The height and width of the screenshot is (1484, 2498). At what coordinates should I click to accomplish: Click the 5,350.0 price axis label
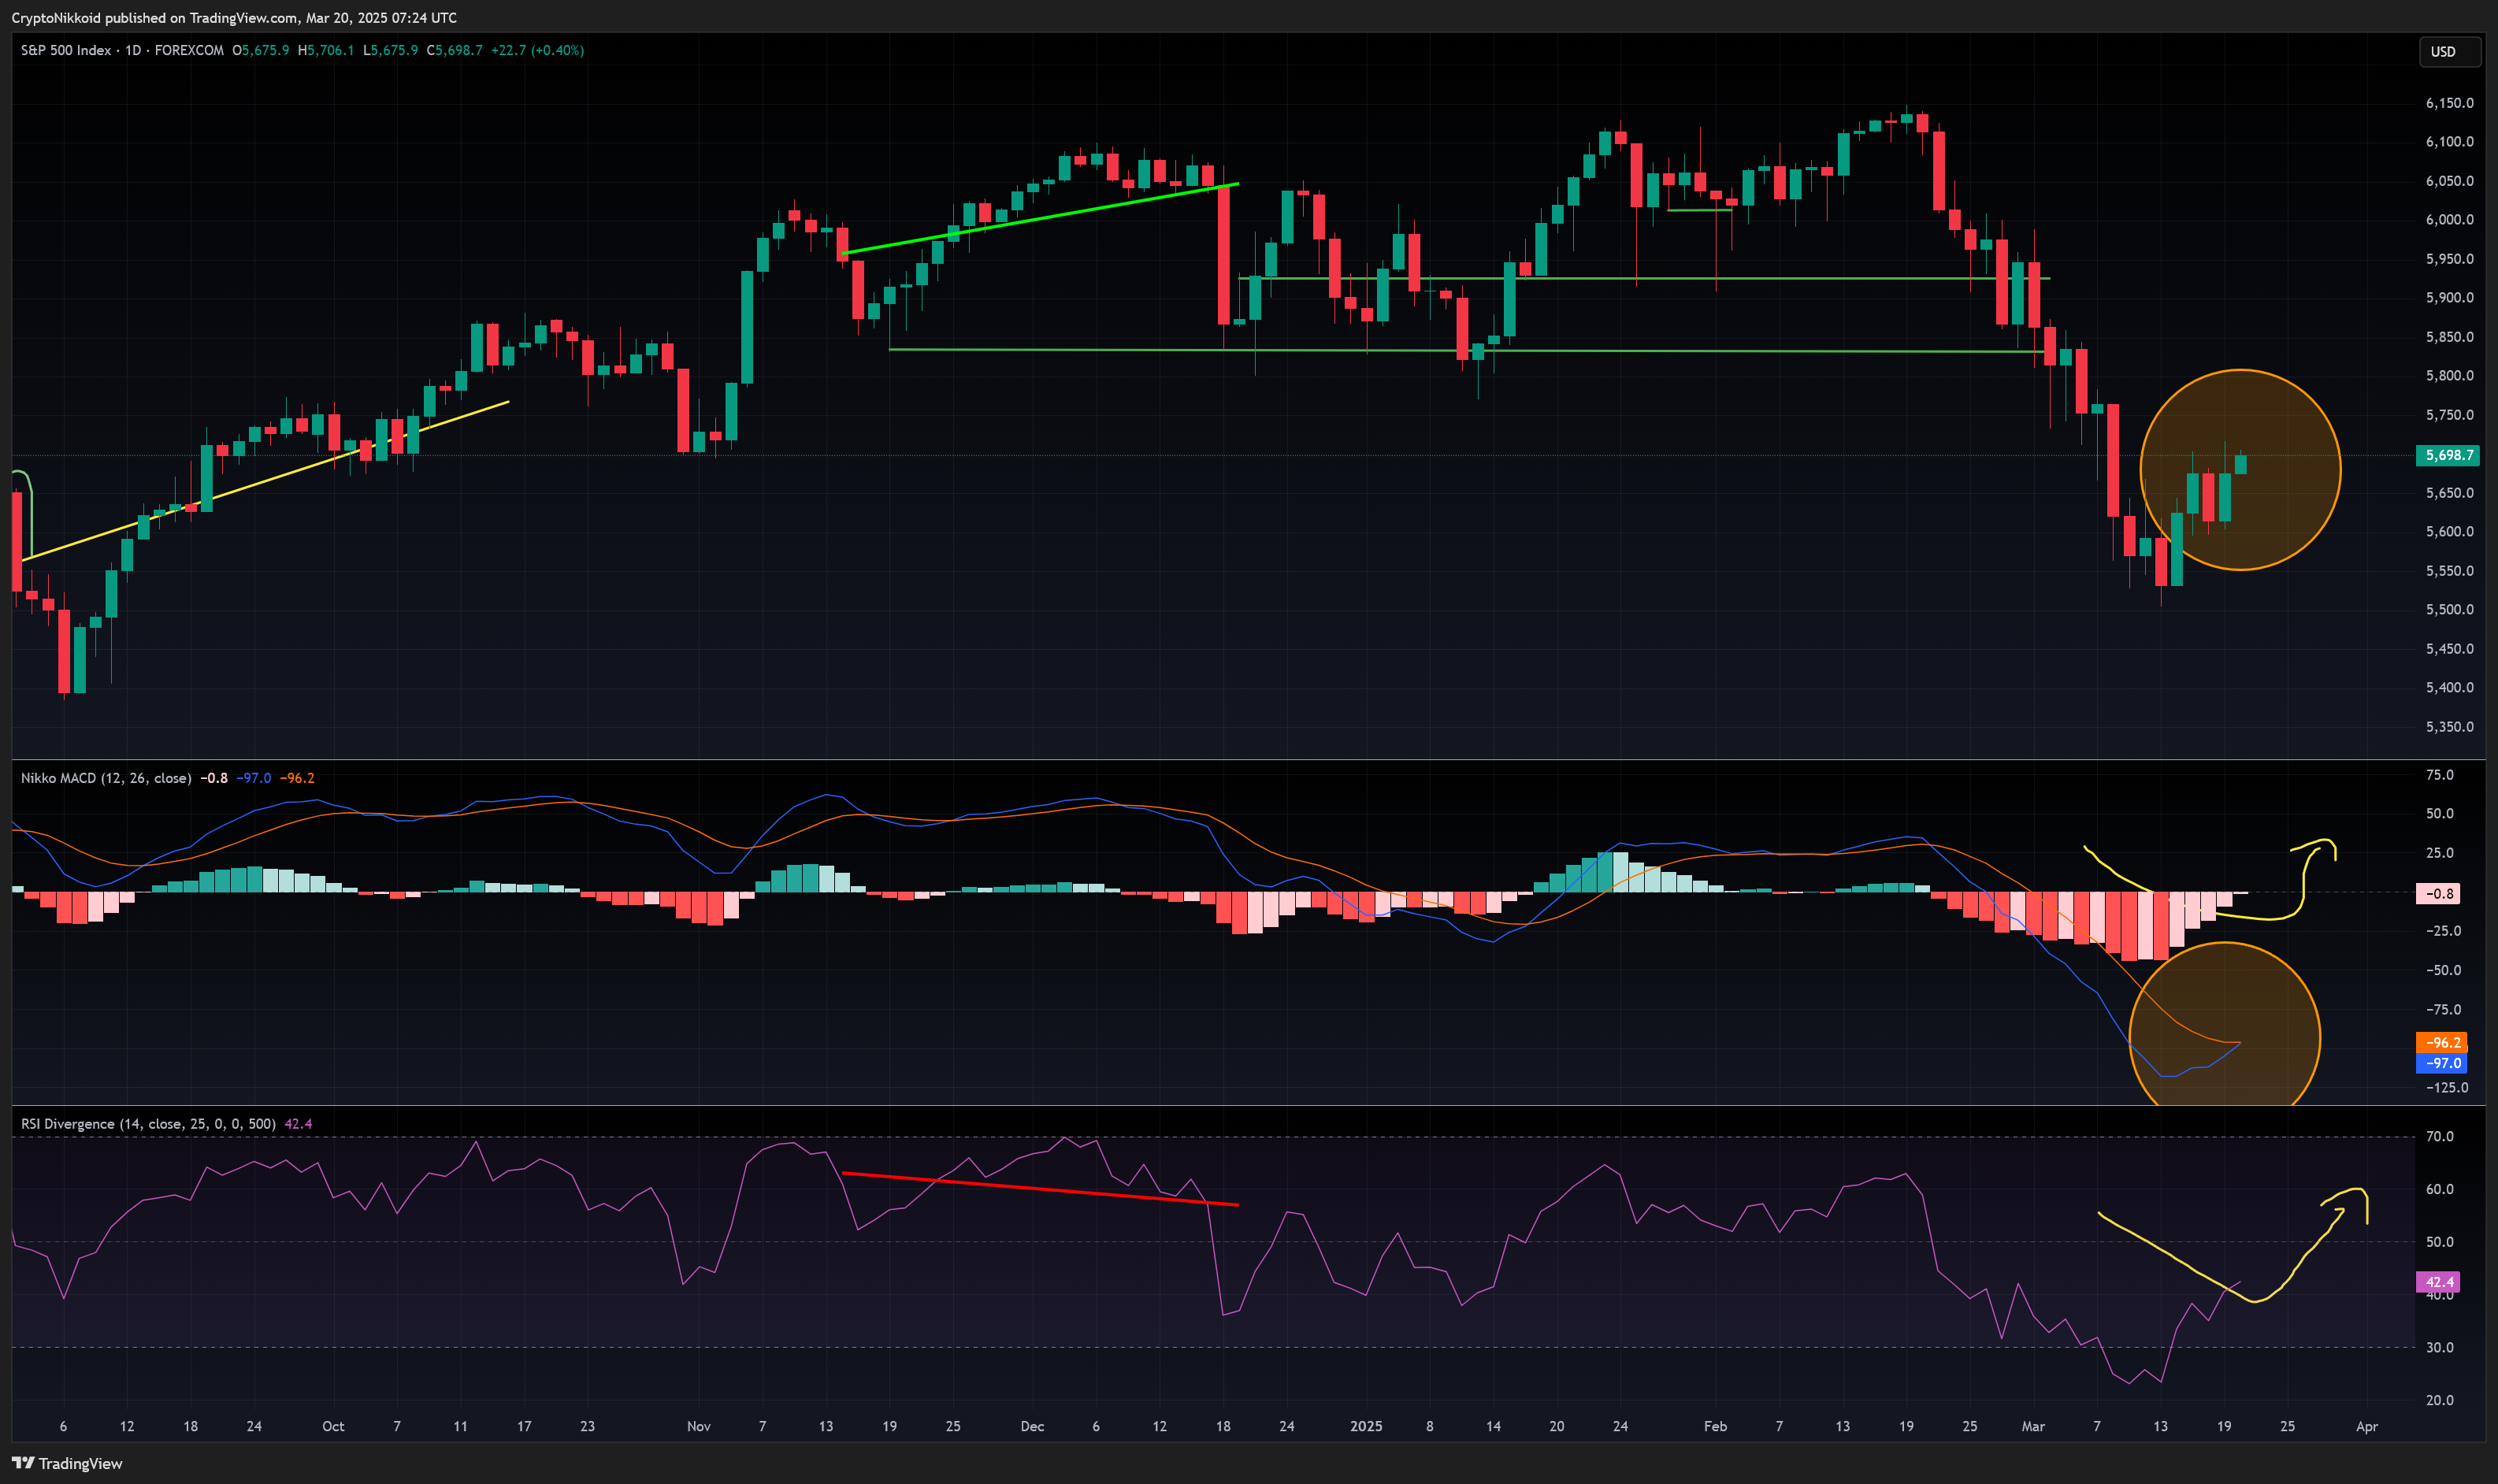coord(2449,727)
